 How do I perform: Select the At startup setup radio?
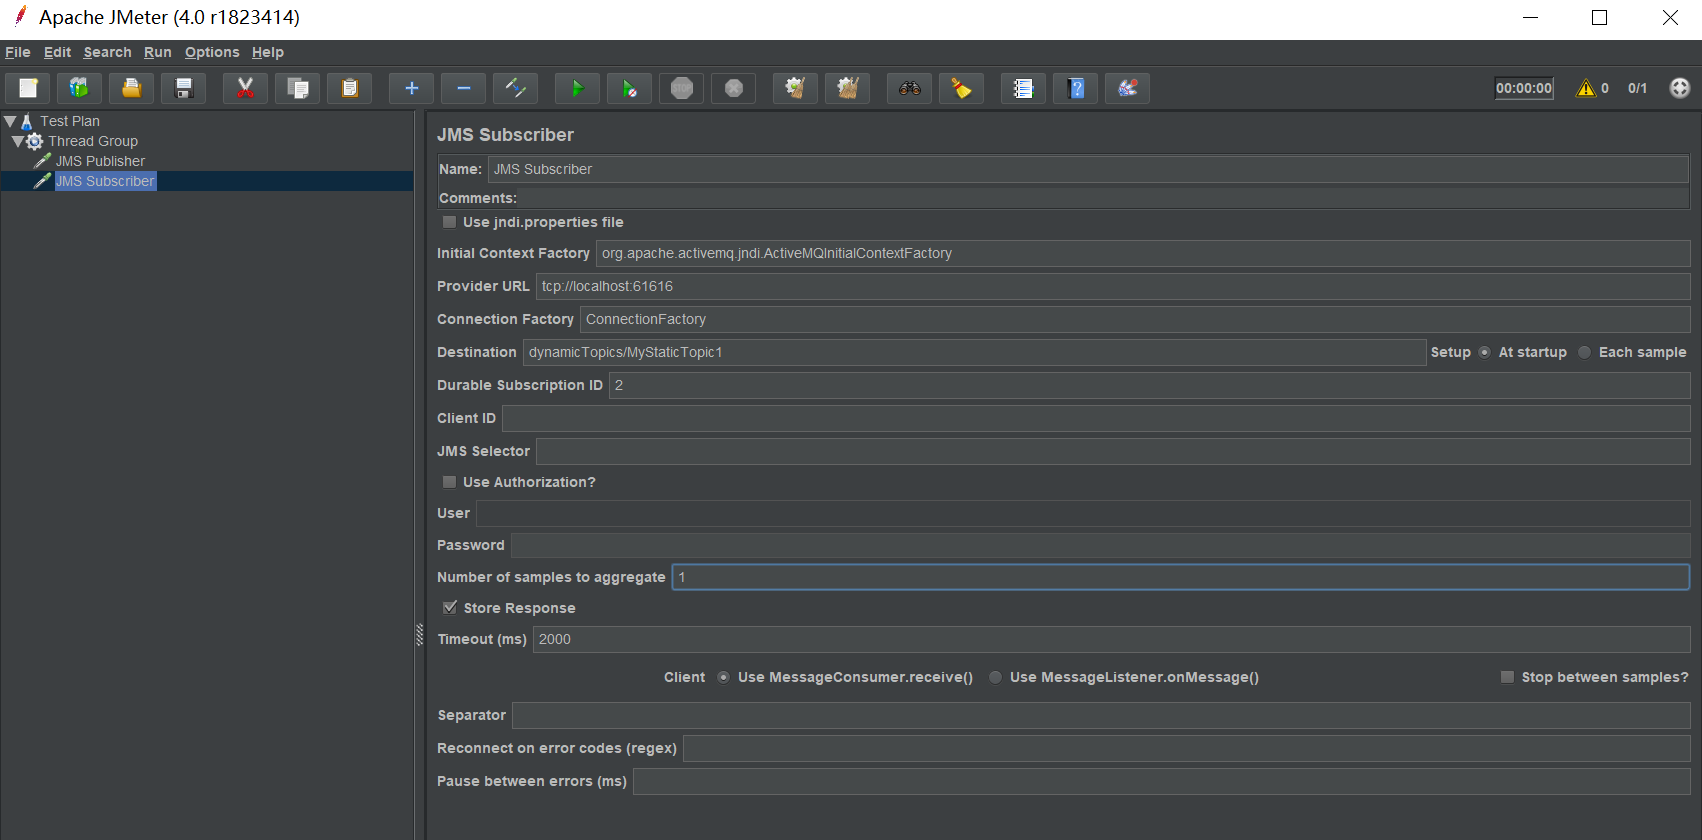[1485, 352]
